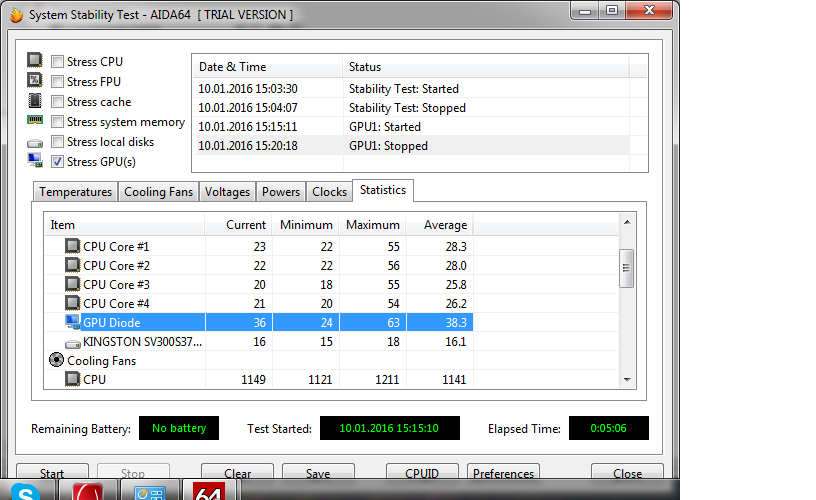The width and height of the screenshot is (816, 500).
Task: Click the local disk drive icon
Action: tap(35, 143)
